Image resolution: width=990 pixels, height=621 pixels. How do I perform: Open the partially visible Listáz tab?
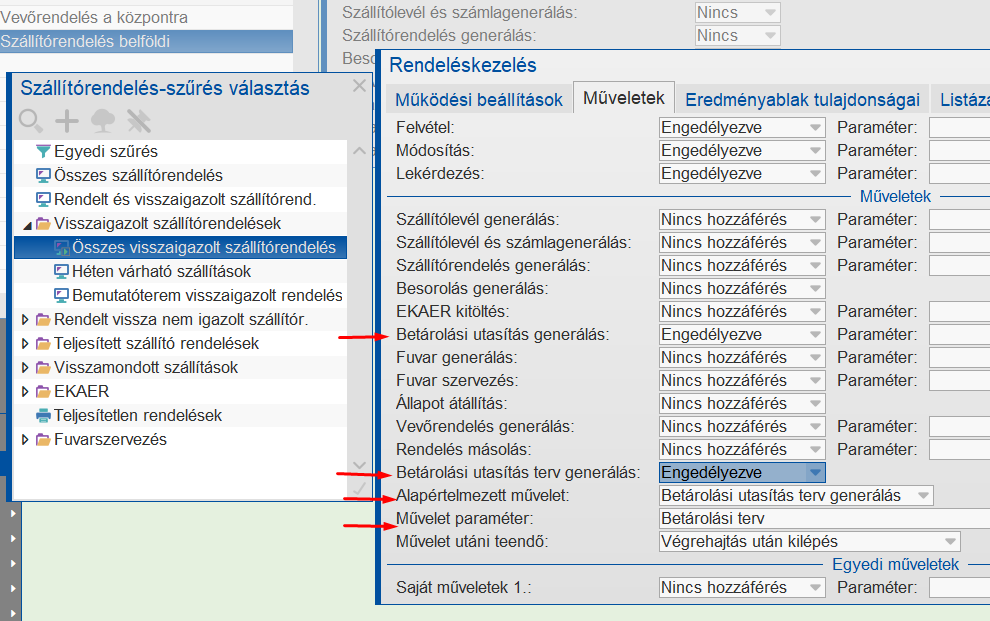click(961, 100)
